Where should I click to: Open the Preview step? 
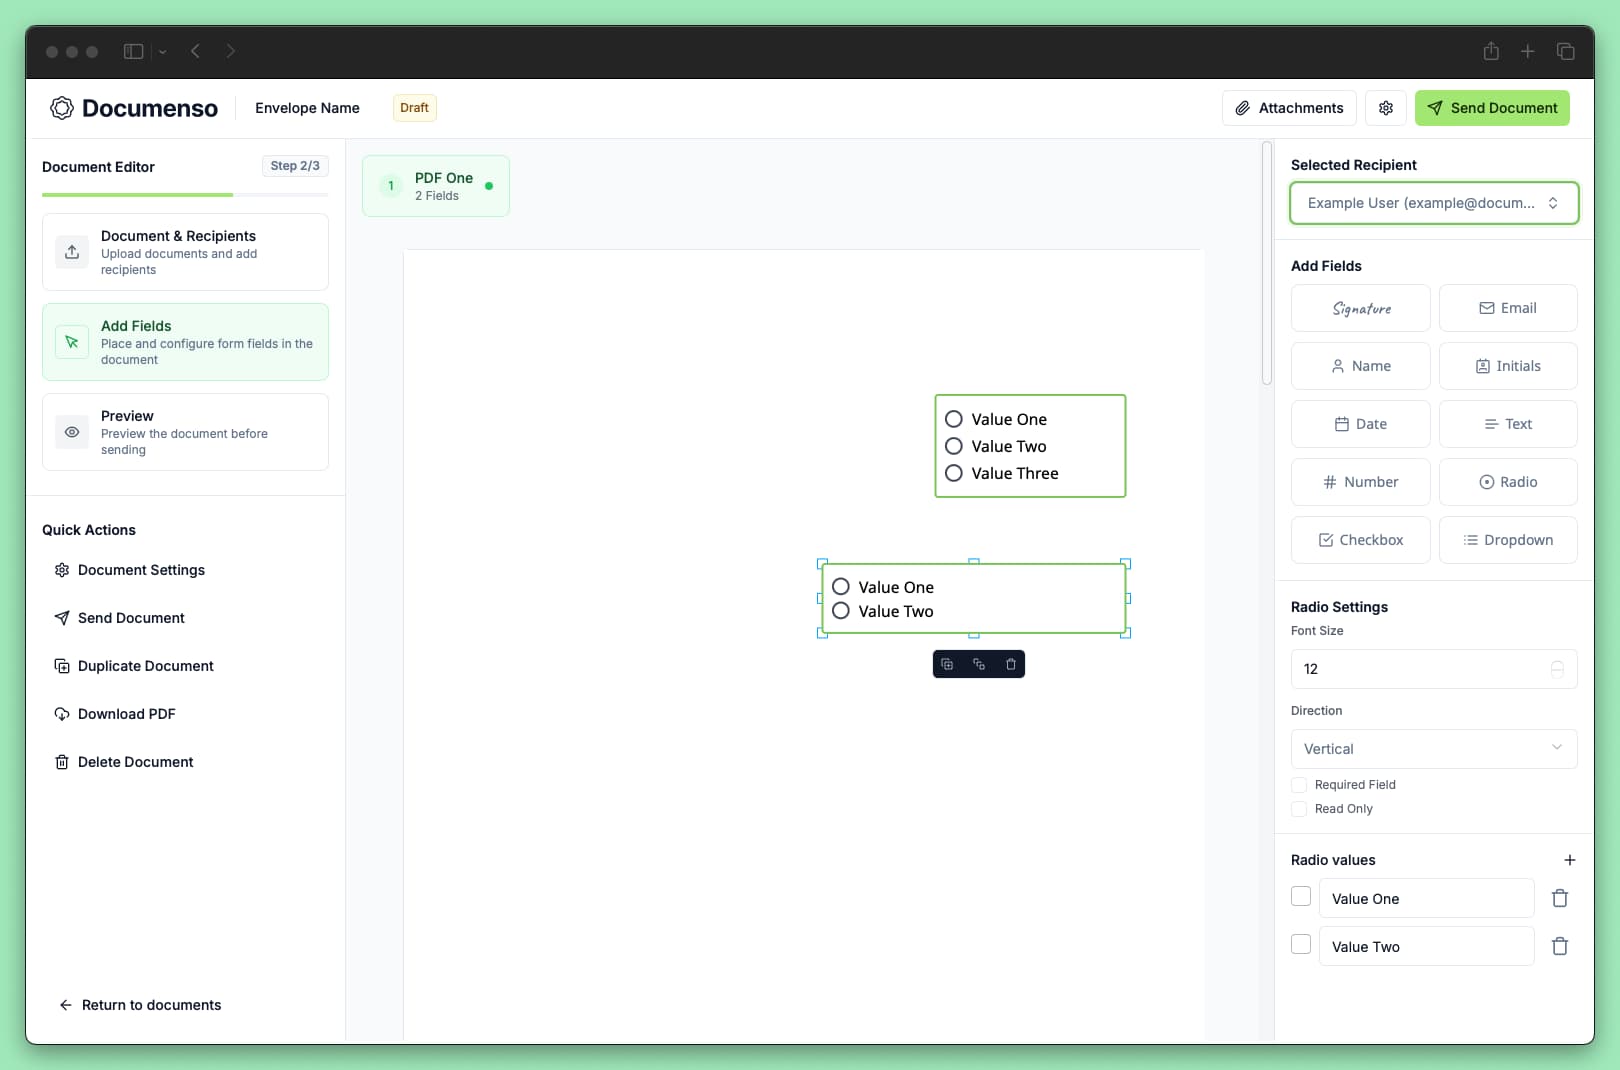click(x=185, y=431)
